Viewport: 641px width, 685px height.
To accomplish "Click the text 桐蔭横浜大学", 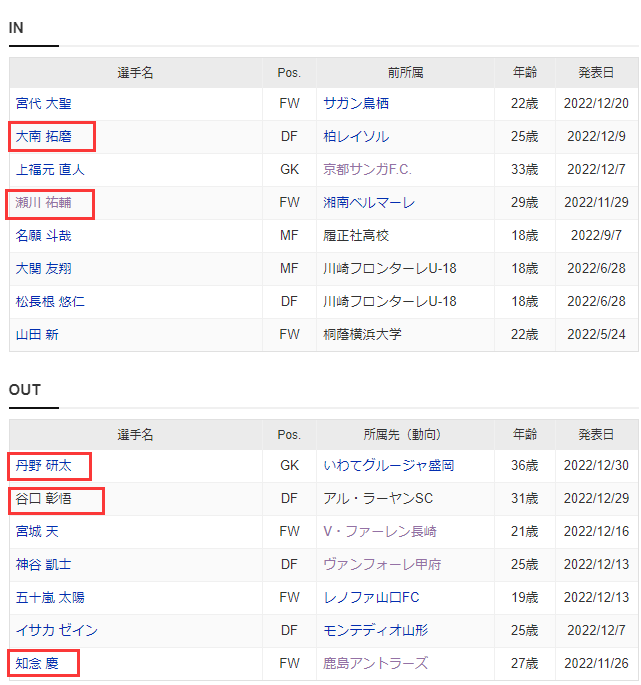I will (362, 335).
